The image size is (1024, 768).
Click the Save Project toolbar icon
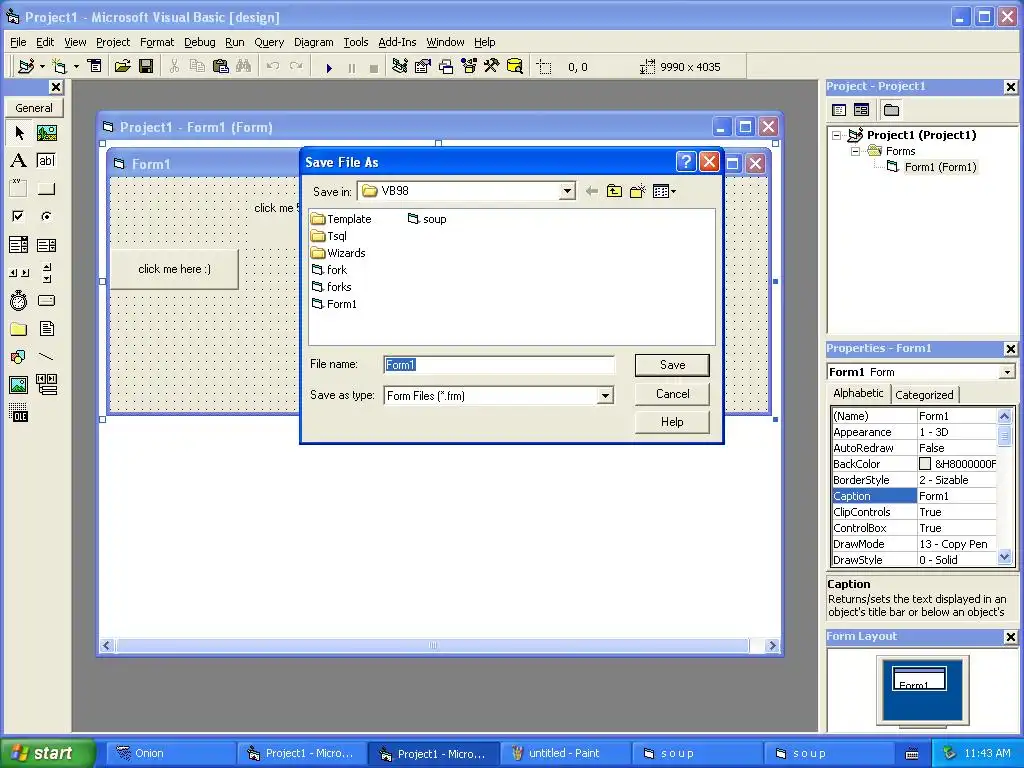(x=146, y=67)
